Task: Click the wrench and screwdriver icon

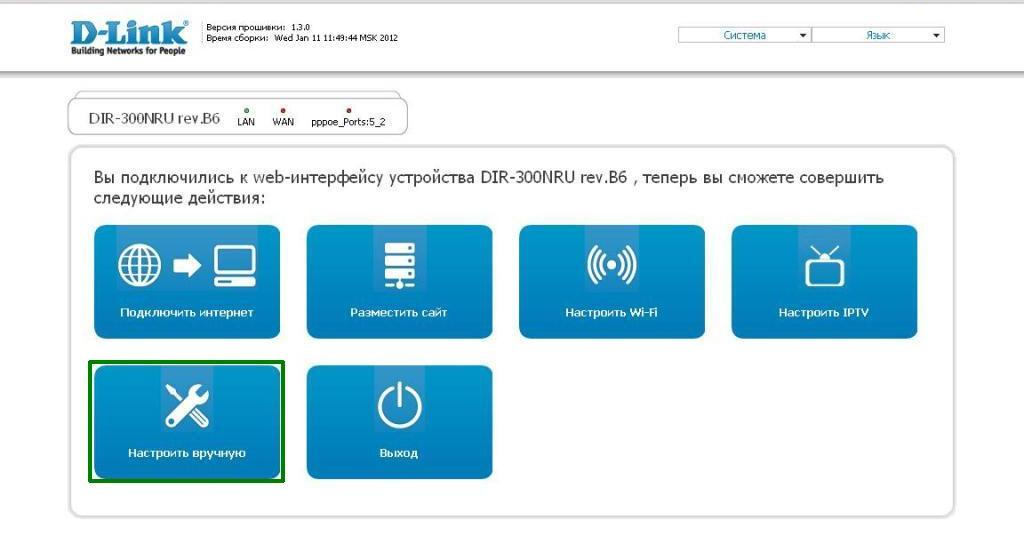Action: [187, 406]
